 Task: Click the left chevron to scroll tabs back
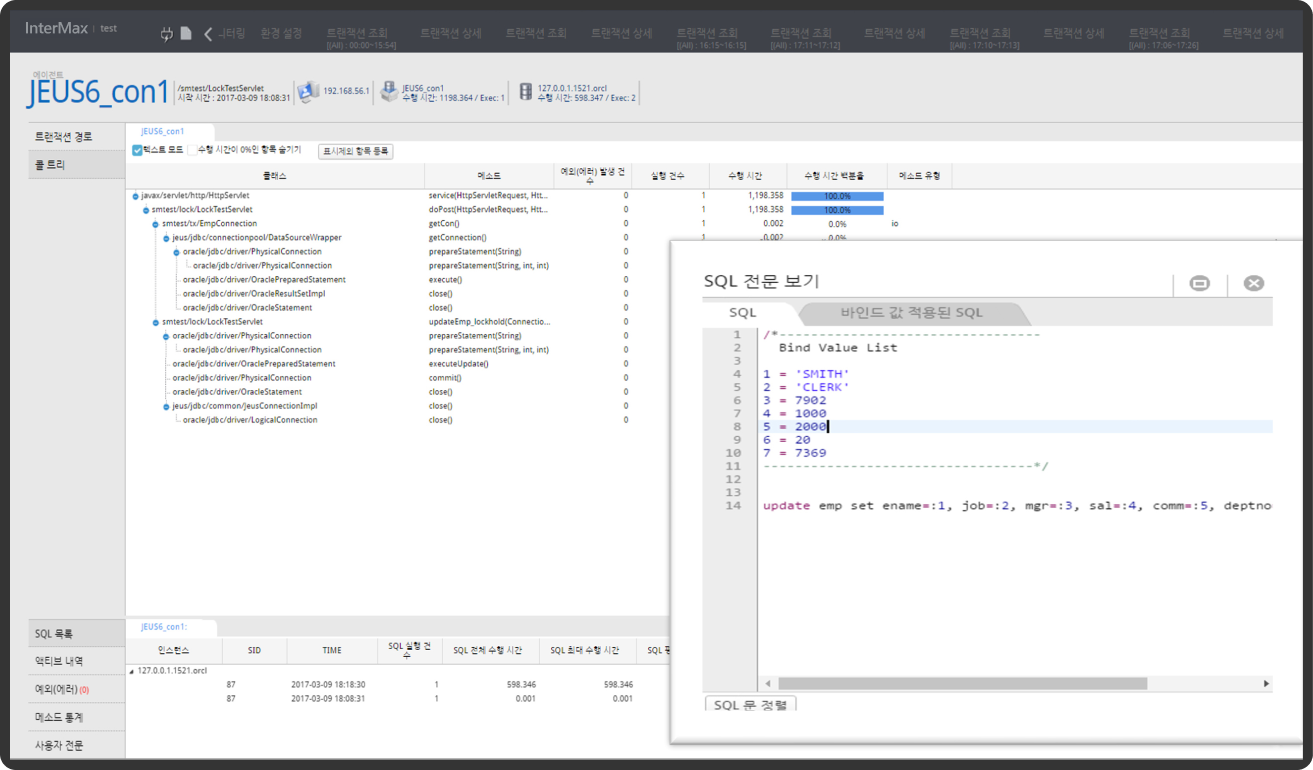tap(208, 34)
